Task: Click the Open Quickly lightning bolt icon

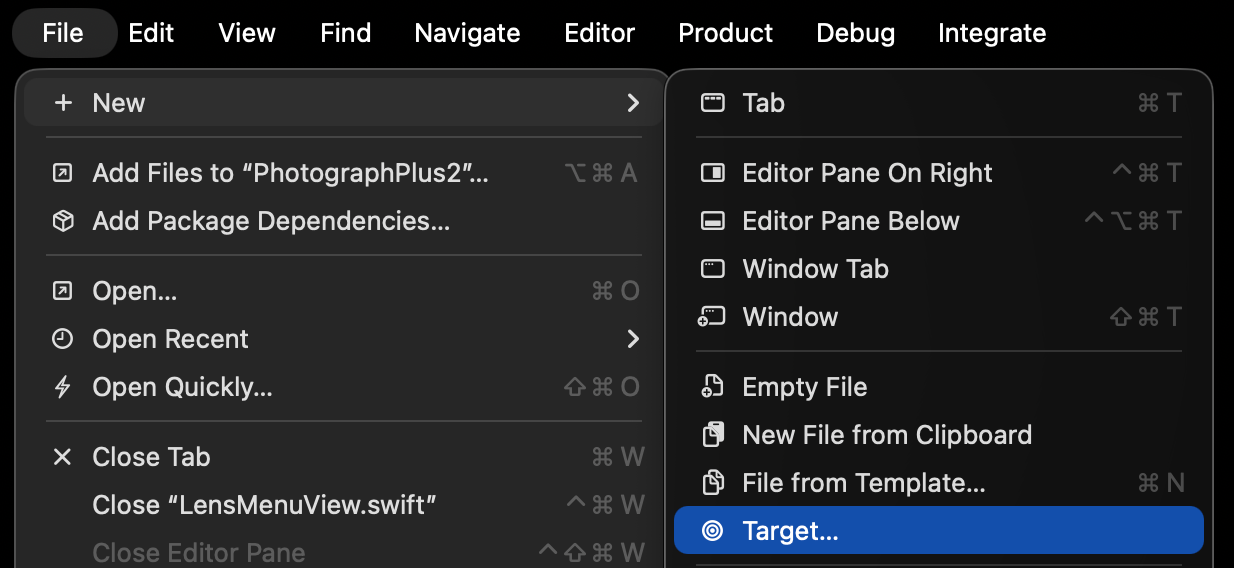Action: (63, 387)
